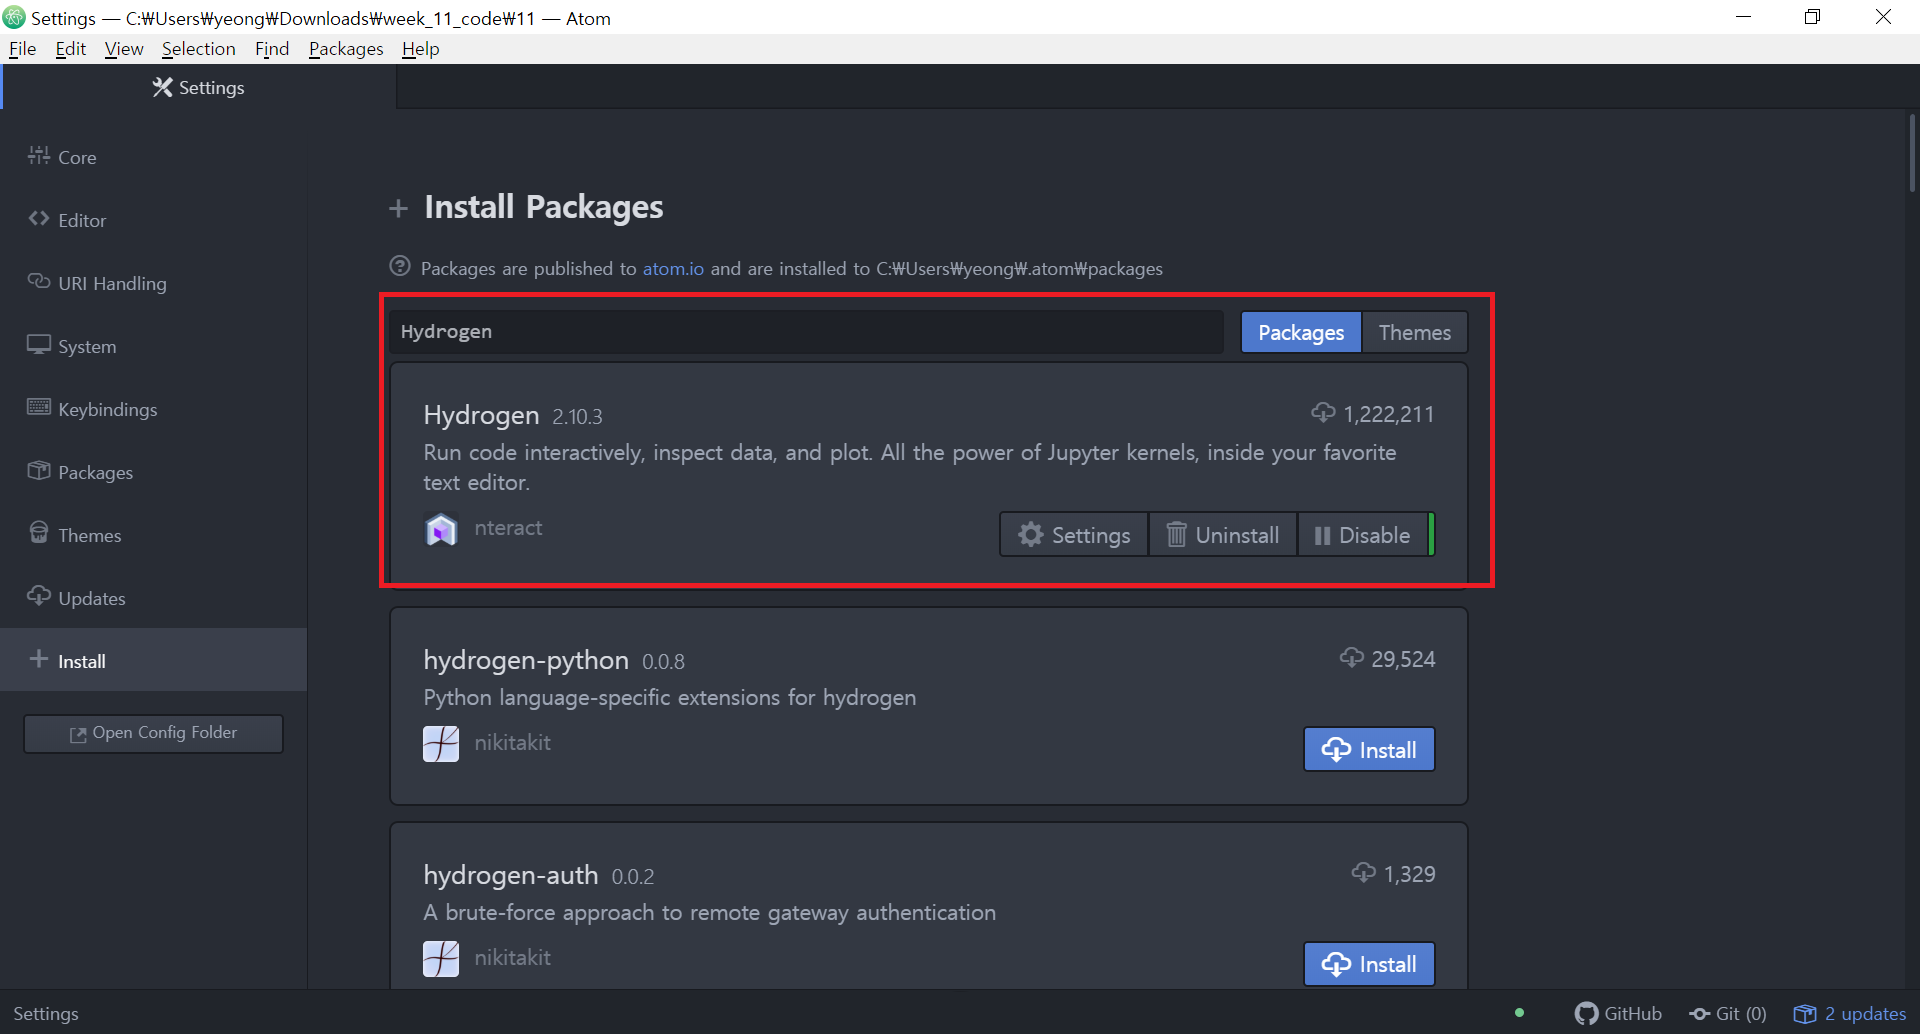Screen dimensions: 1920x1034
Task: Open the Keybindings section
Action: pos(153,409)
